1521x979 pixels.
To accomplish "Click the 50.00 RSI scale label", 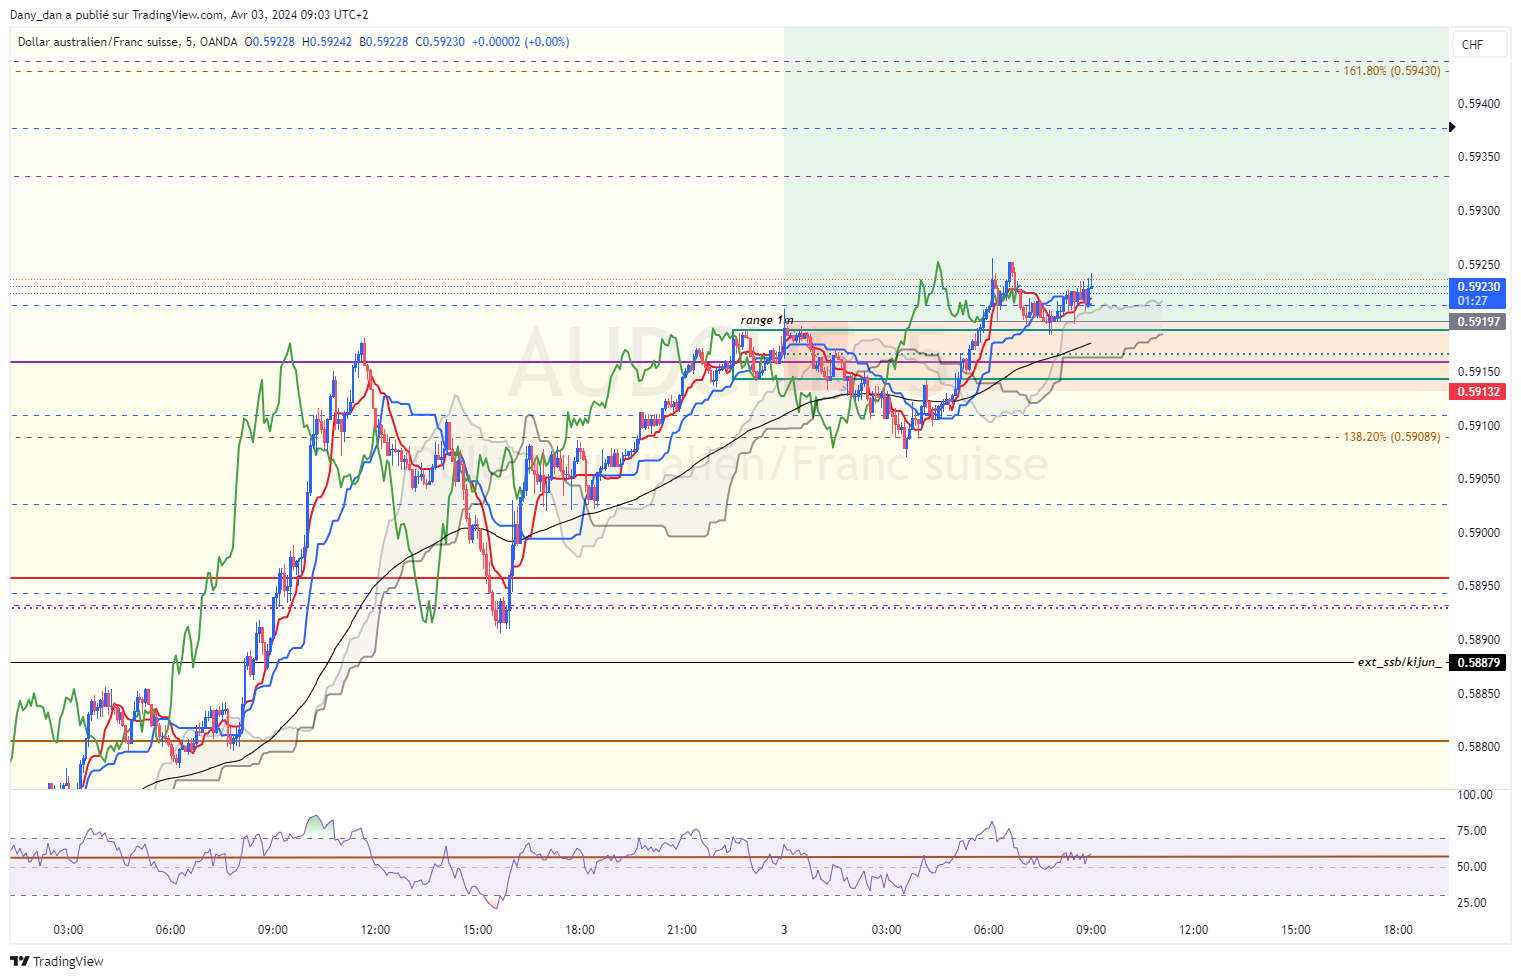I will click(x=1472, y=867).
